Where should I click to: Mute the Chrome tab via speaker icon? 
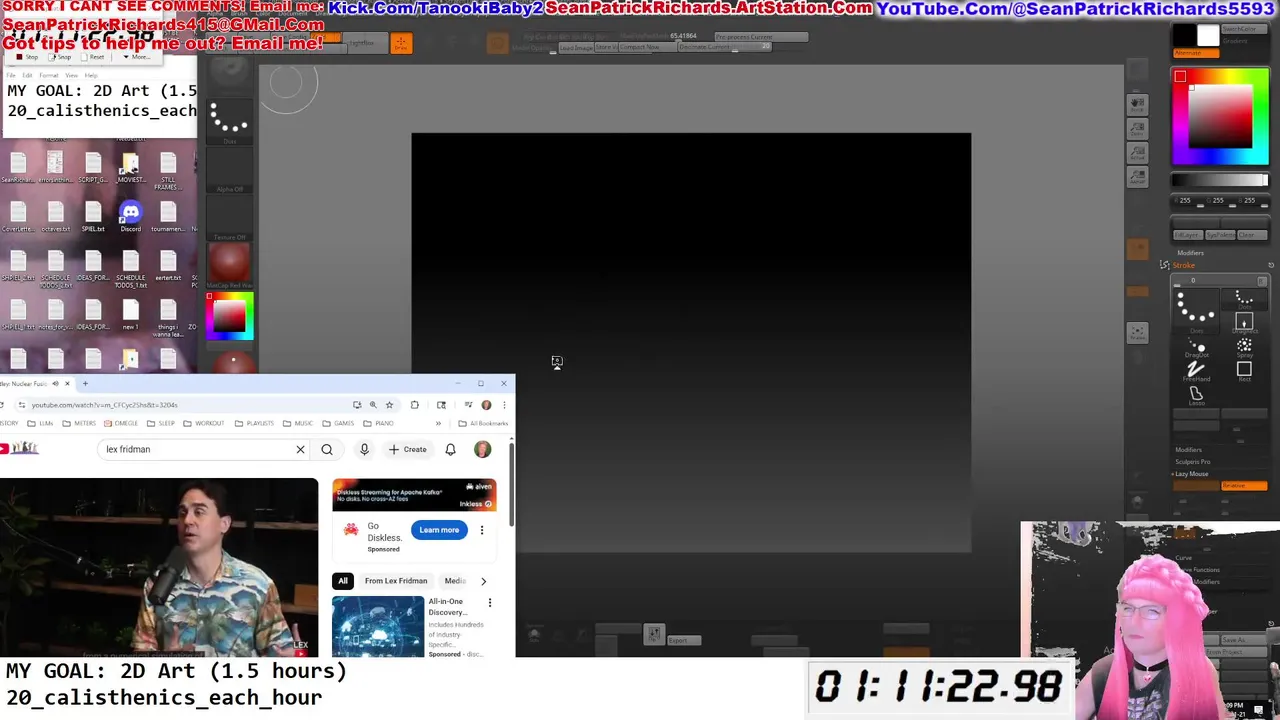tap(55, 383)
